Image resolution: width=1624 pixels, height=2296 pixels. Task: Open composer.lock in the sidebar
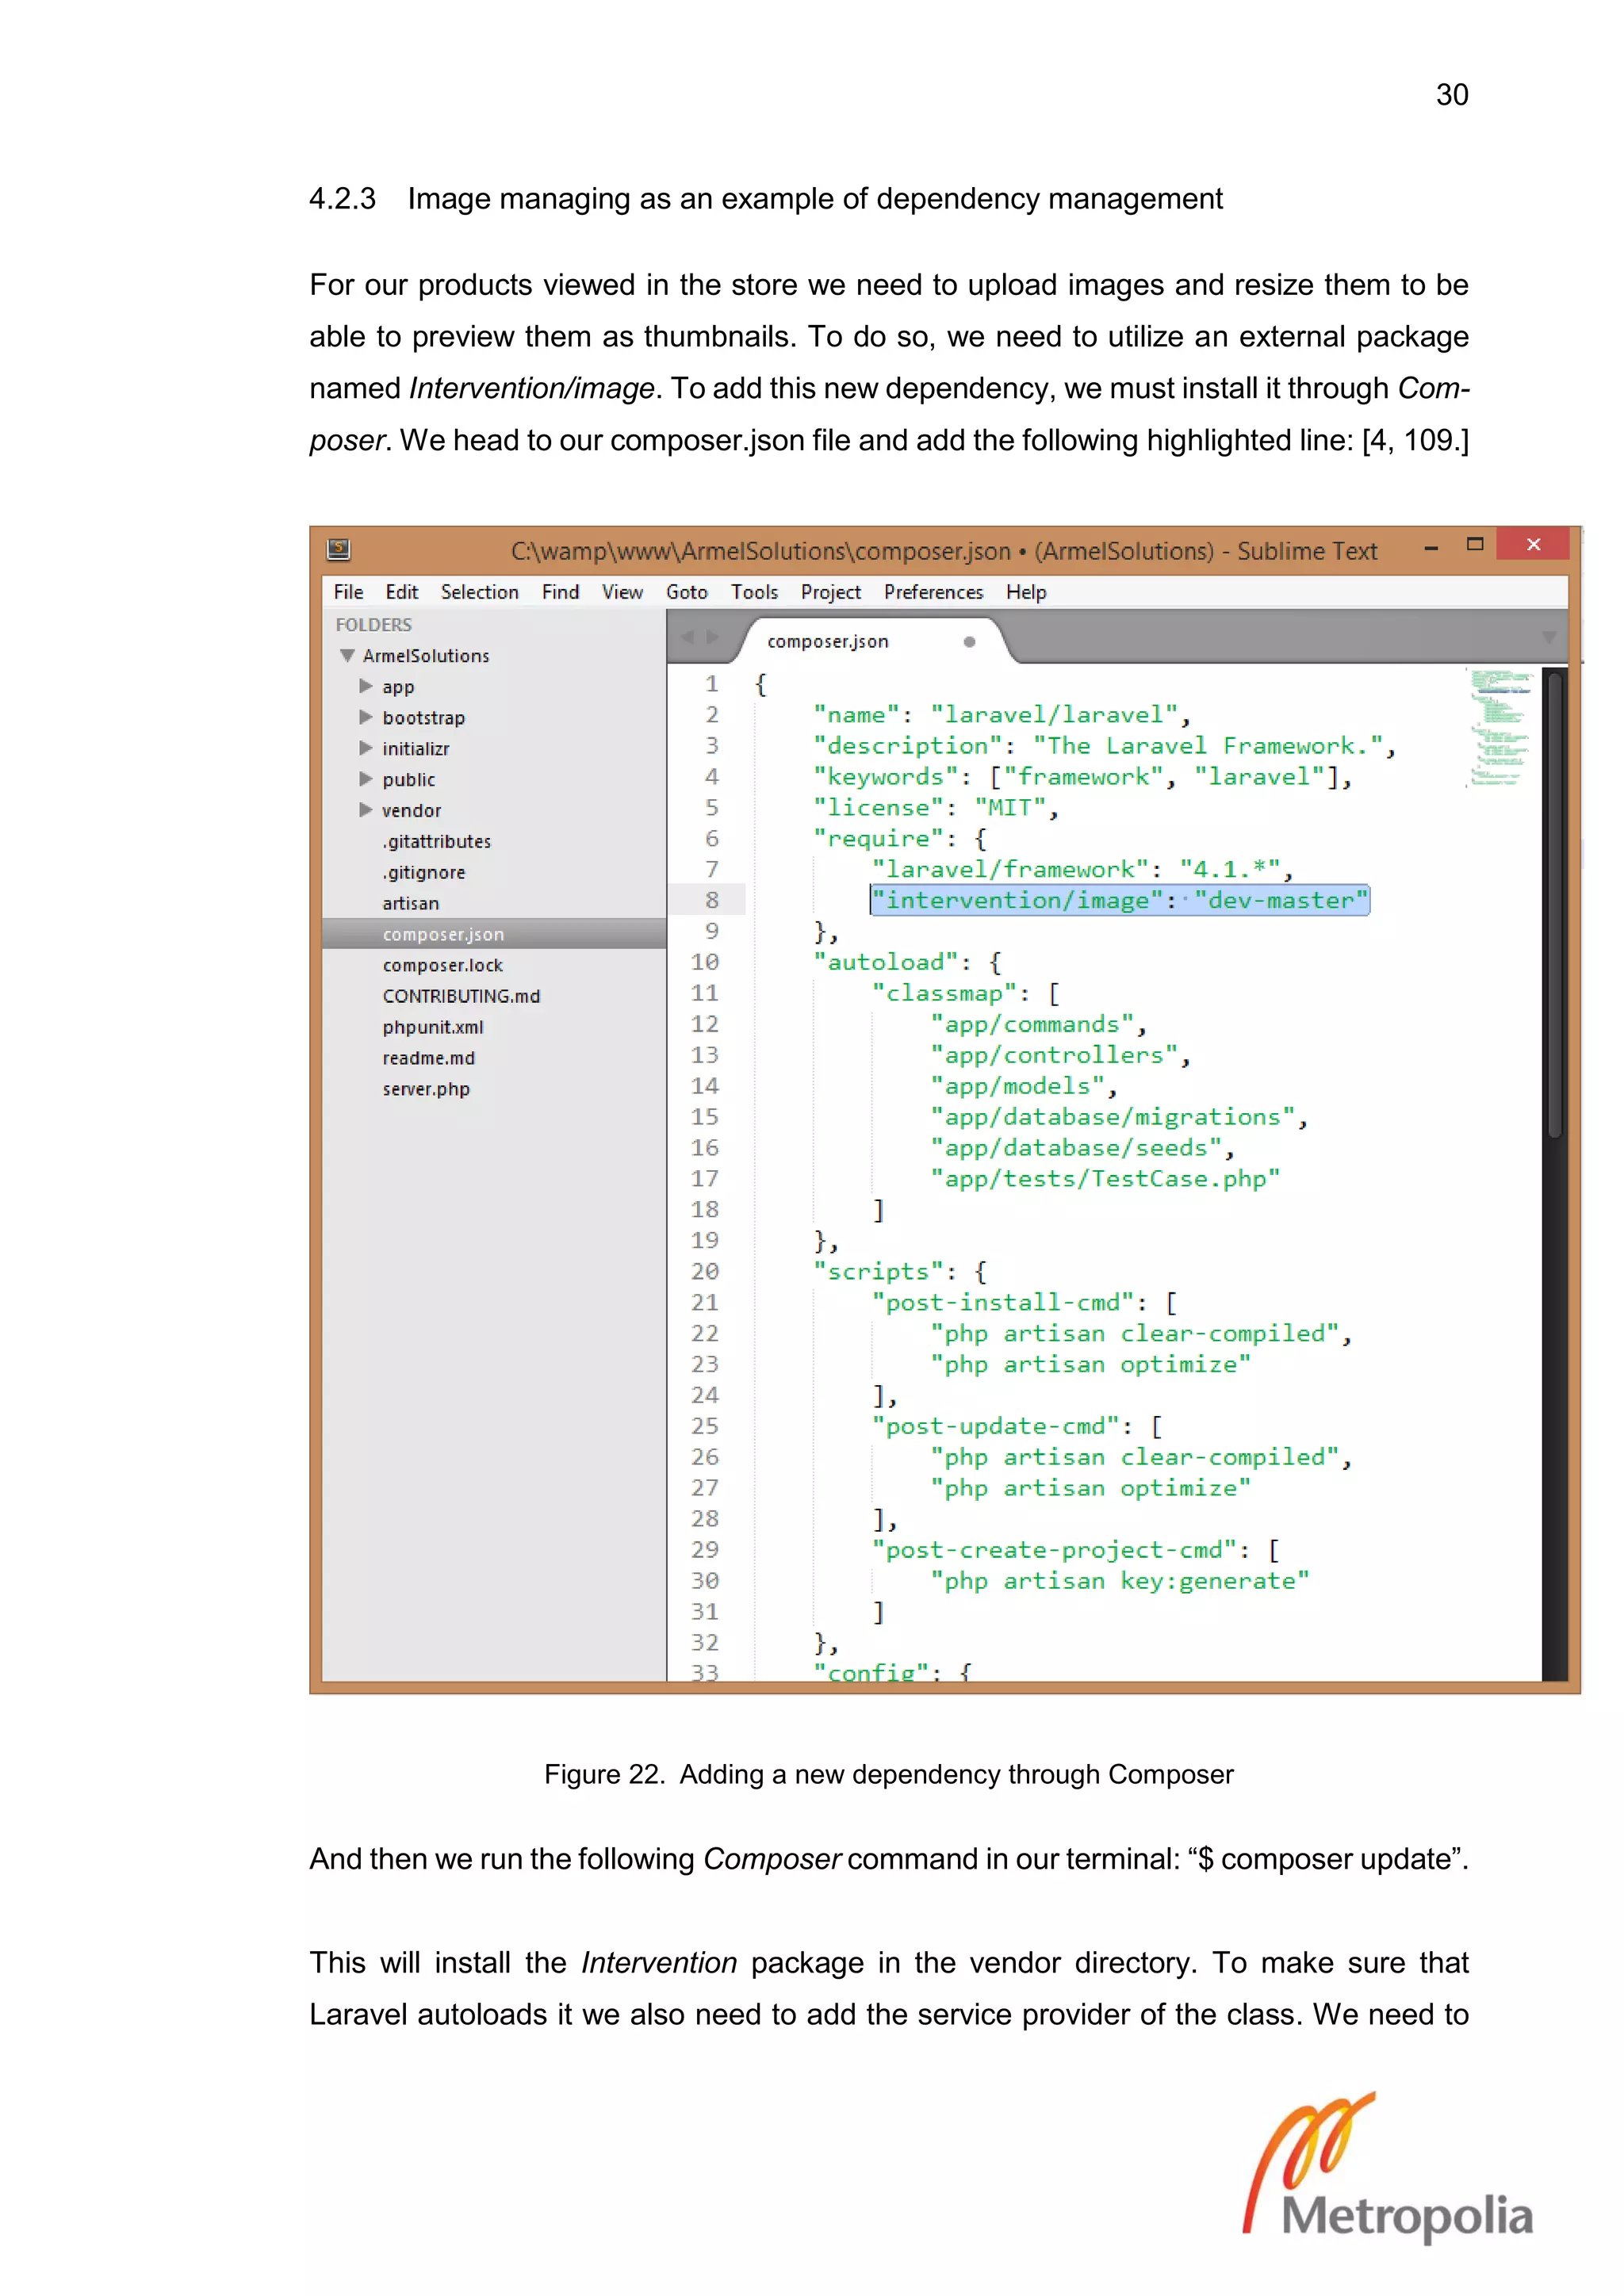coord(443,965)
